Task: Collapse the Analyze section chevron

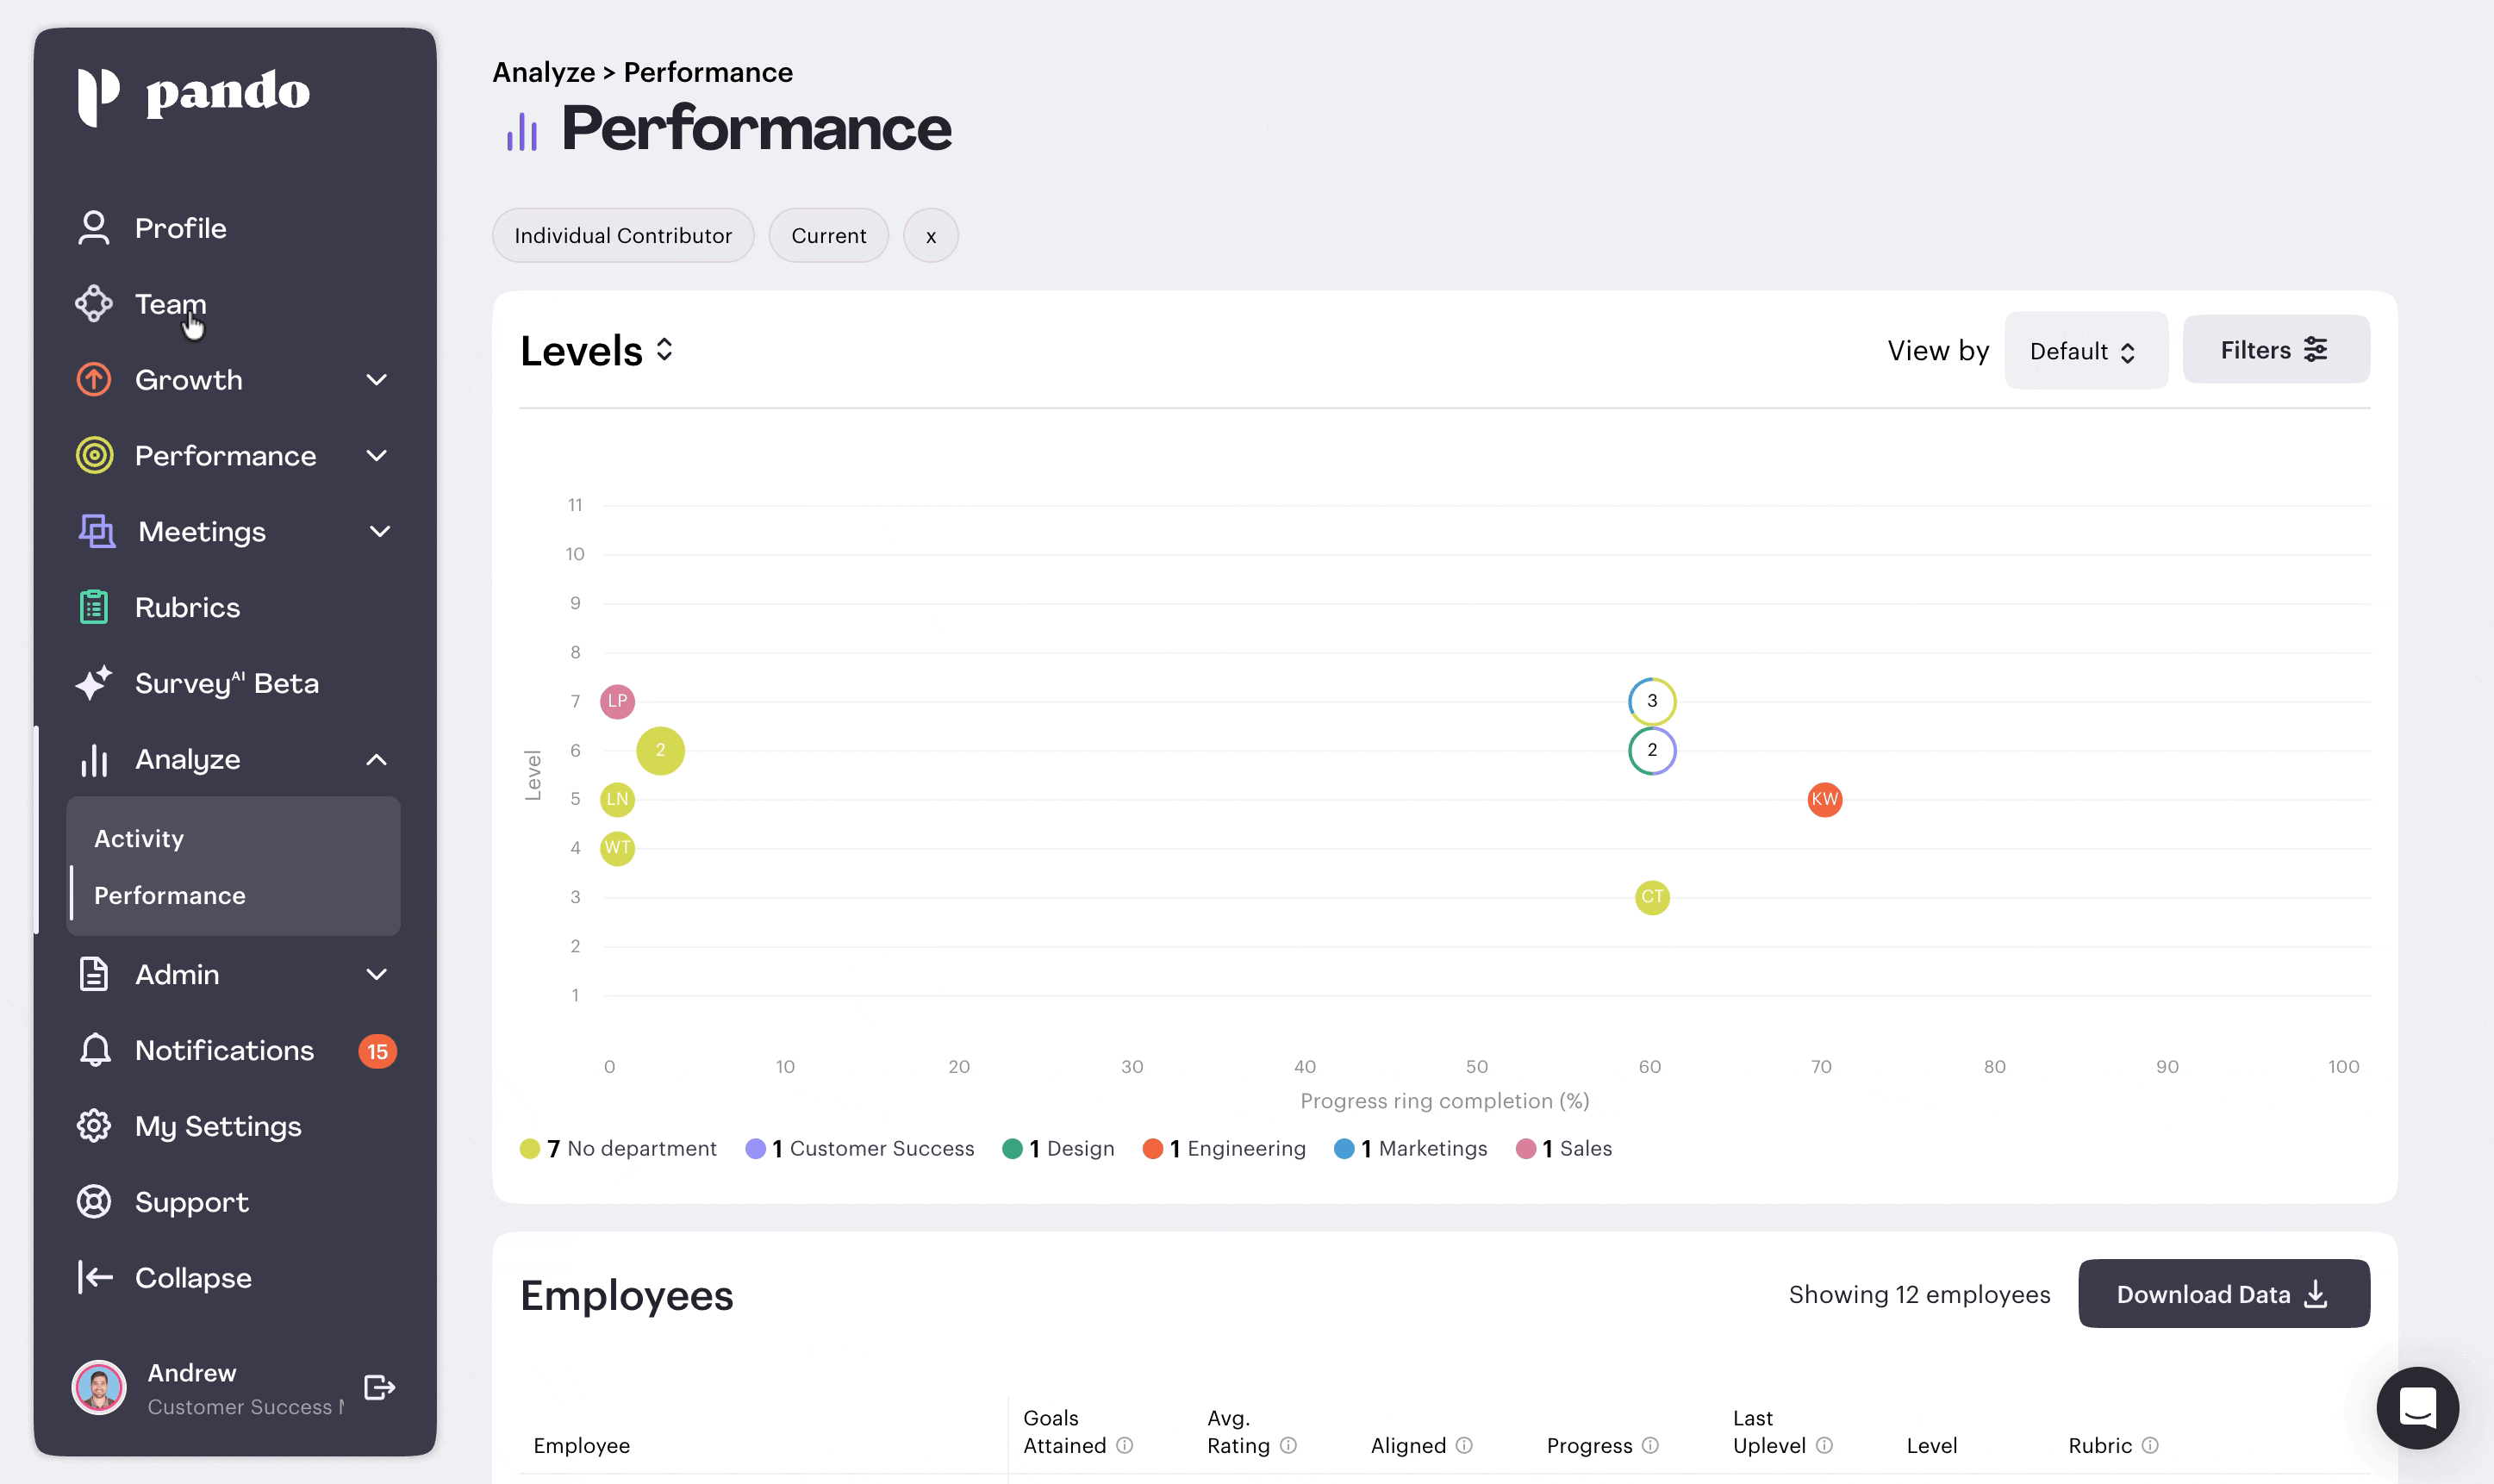Action: point(377,760)
